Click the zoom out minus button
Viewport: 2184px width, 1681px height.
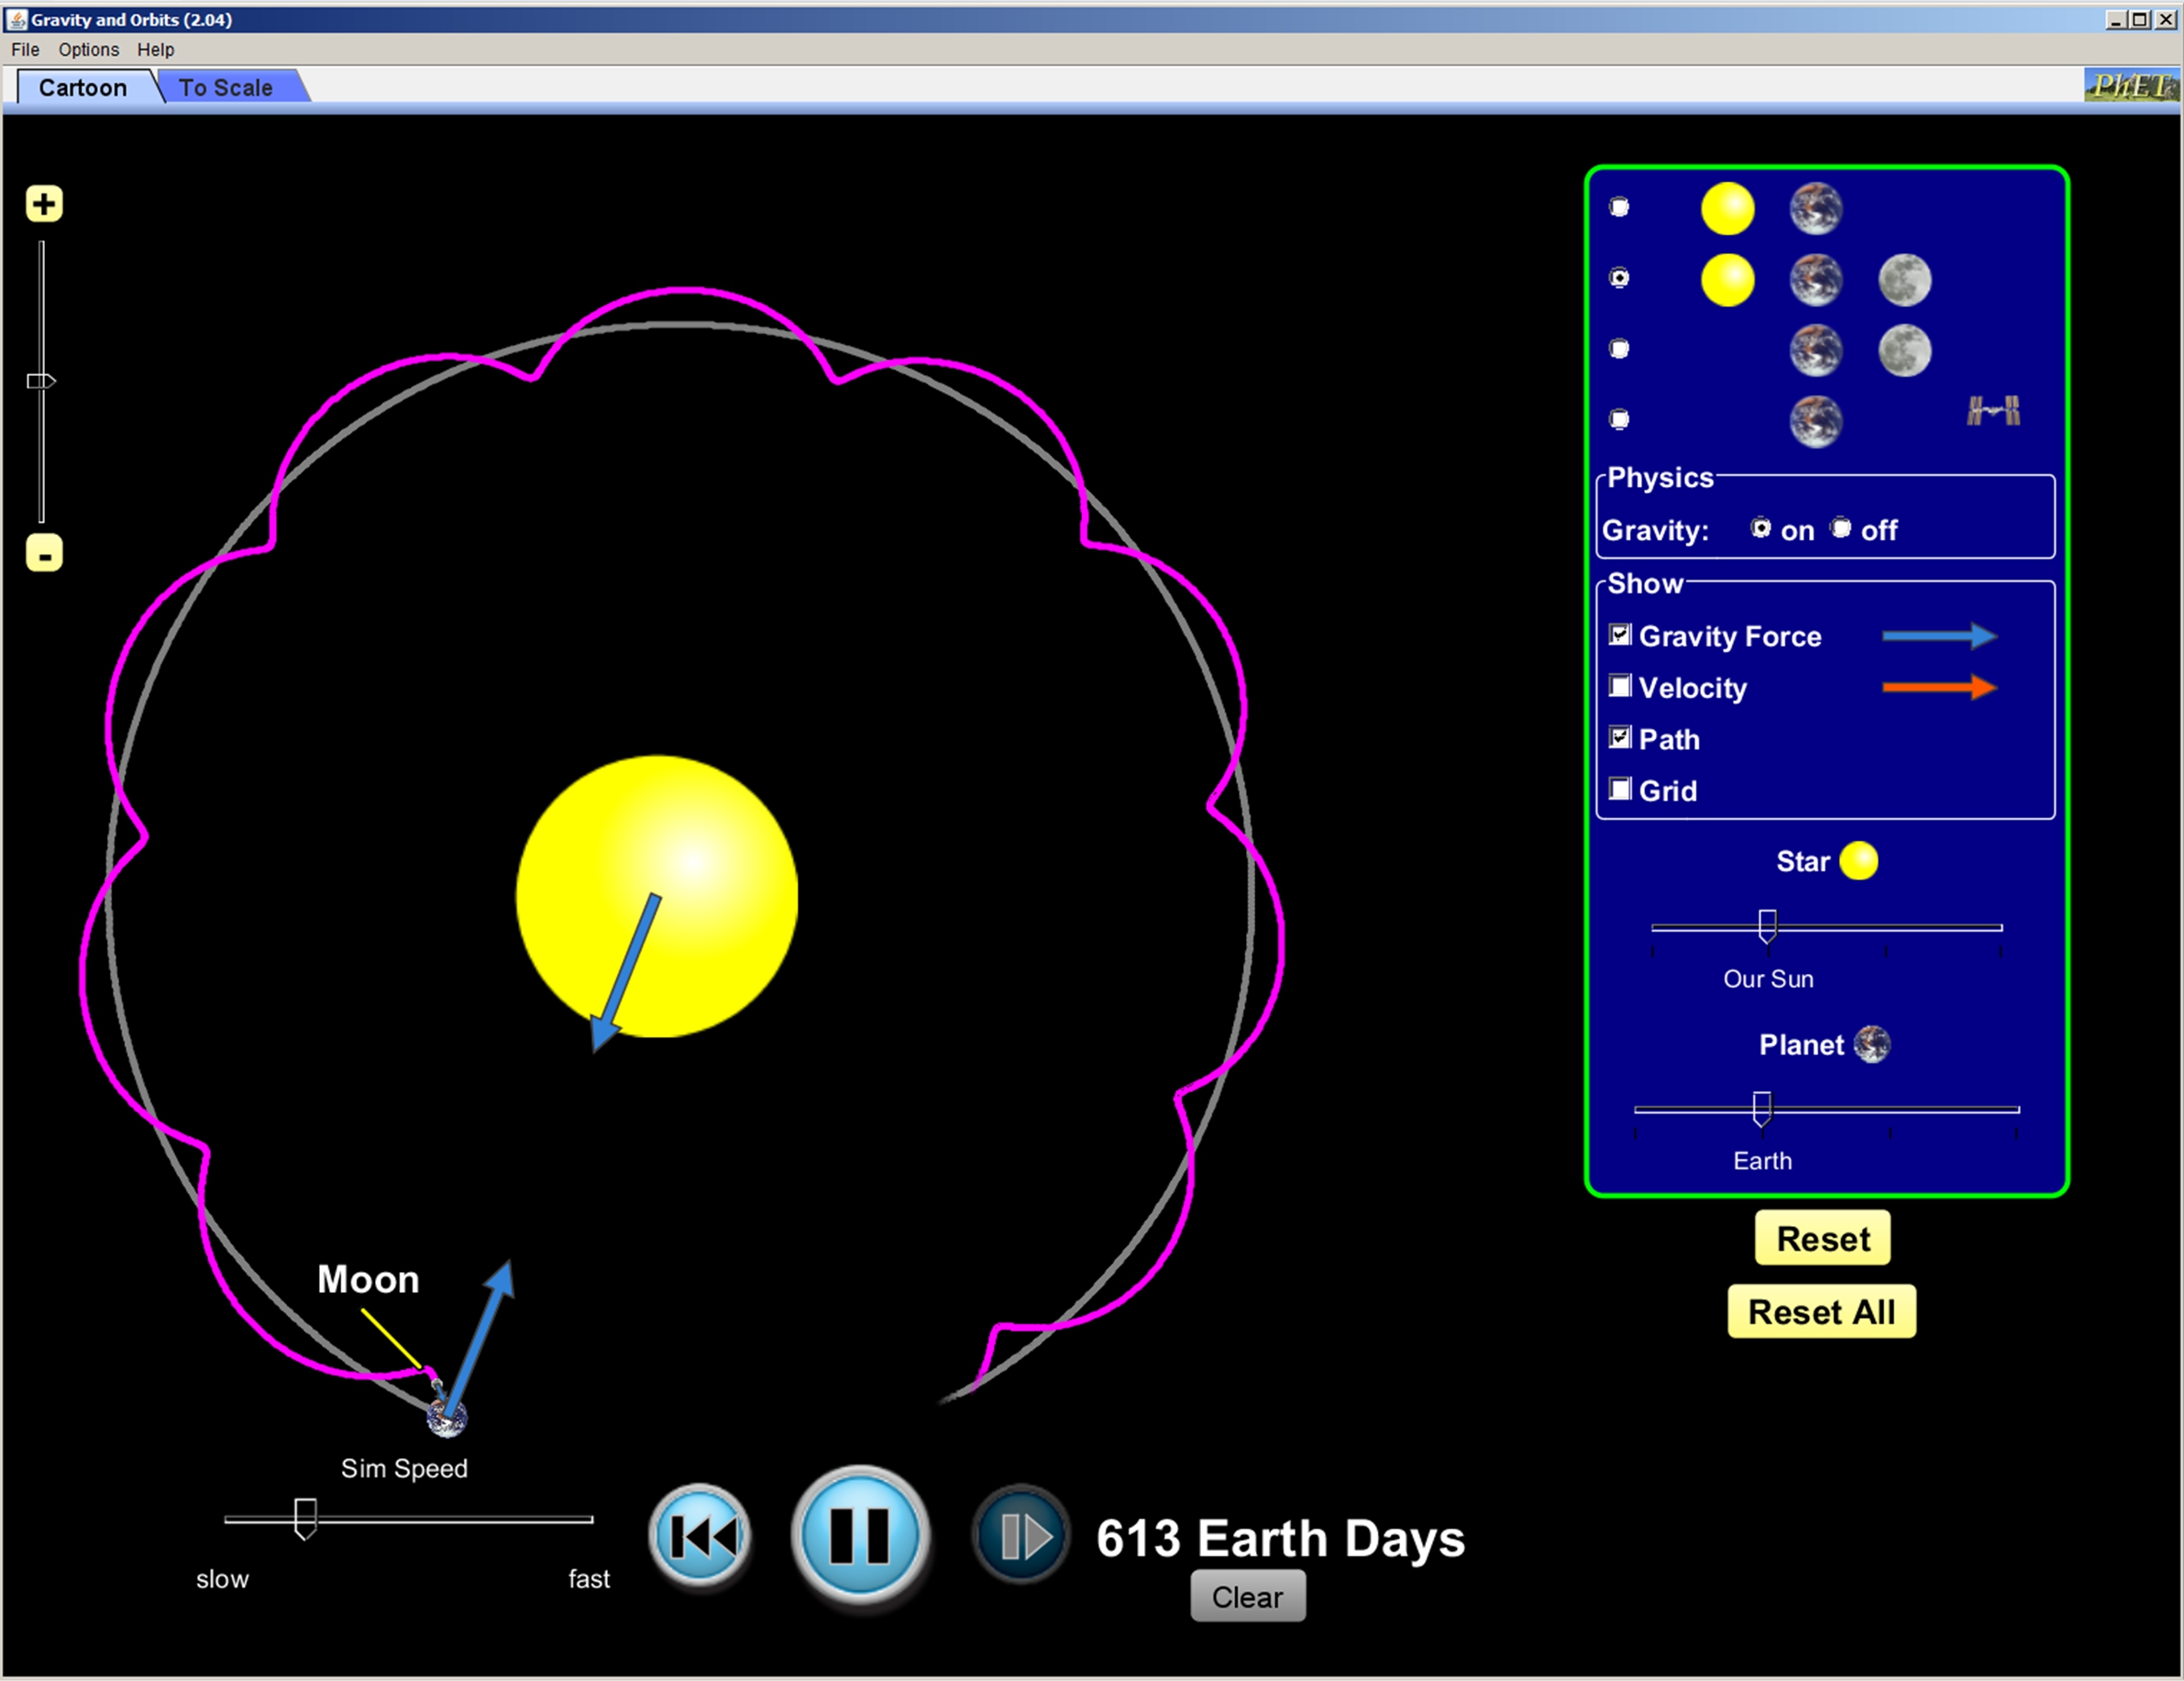tap(44, 553)
